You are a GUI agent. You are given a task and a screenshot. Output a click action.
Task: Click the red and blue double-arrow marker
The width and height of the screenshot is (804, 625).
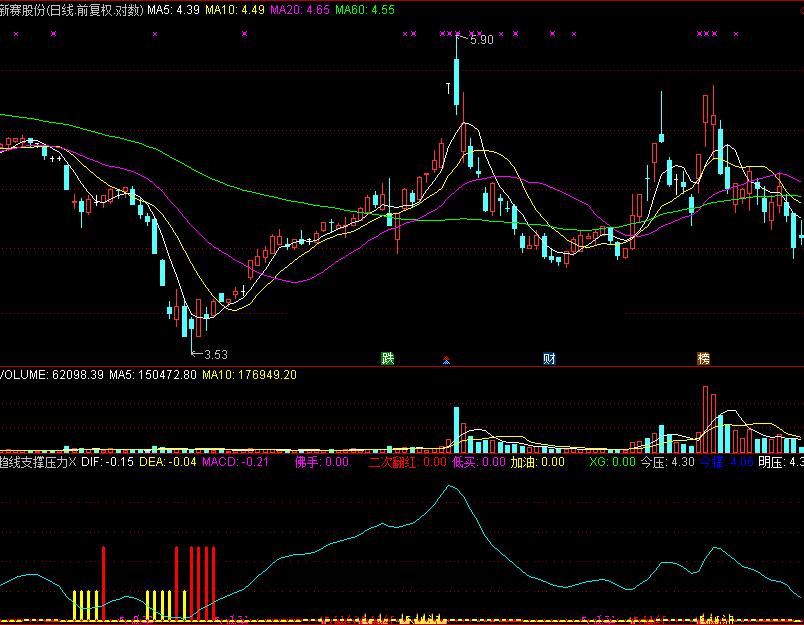pyautogui.click(x=446, y=360)
